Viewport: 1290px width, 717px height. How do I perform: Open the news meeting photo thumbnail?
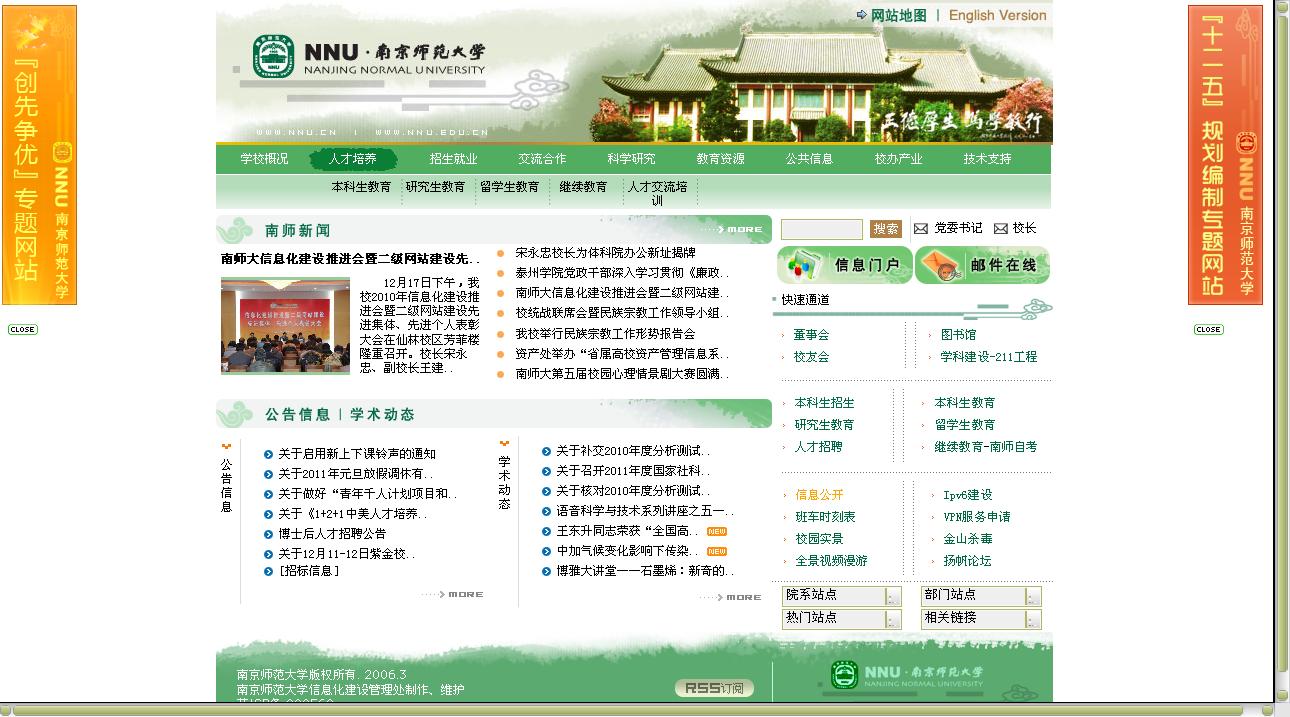285,326
